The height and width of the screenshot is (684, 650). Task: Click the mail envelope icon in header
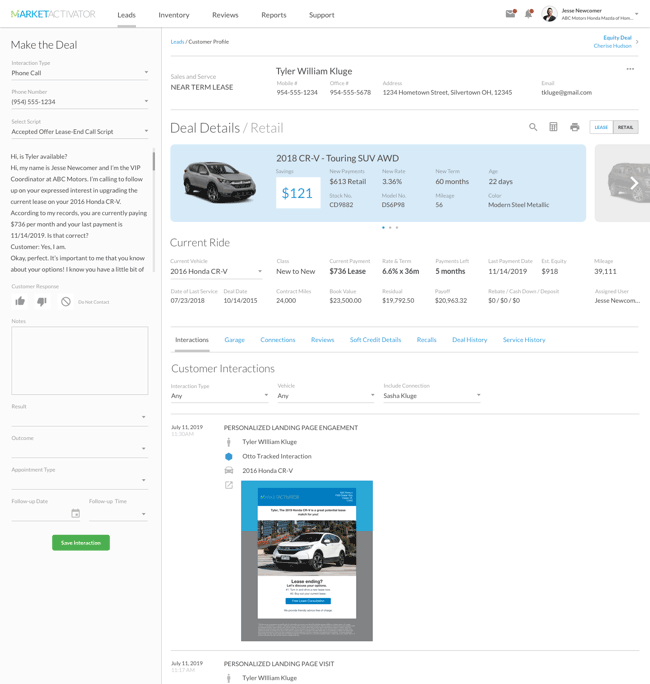pyautogui.click(x=510, y=14)
